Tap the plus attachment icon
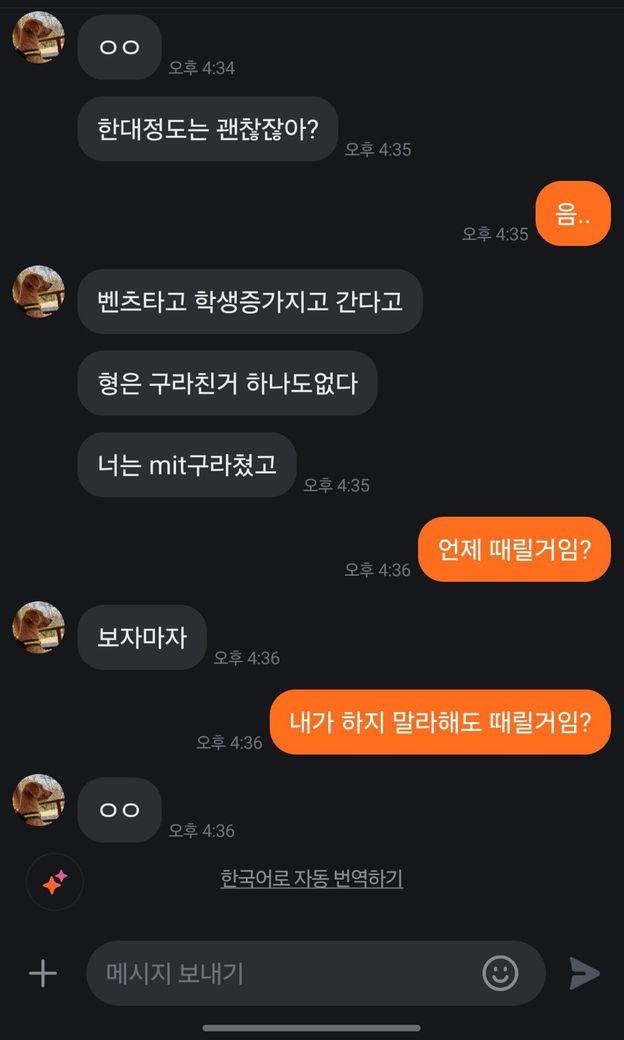The width and height of the screenshot is (624, 1040). point(42,973)
